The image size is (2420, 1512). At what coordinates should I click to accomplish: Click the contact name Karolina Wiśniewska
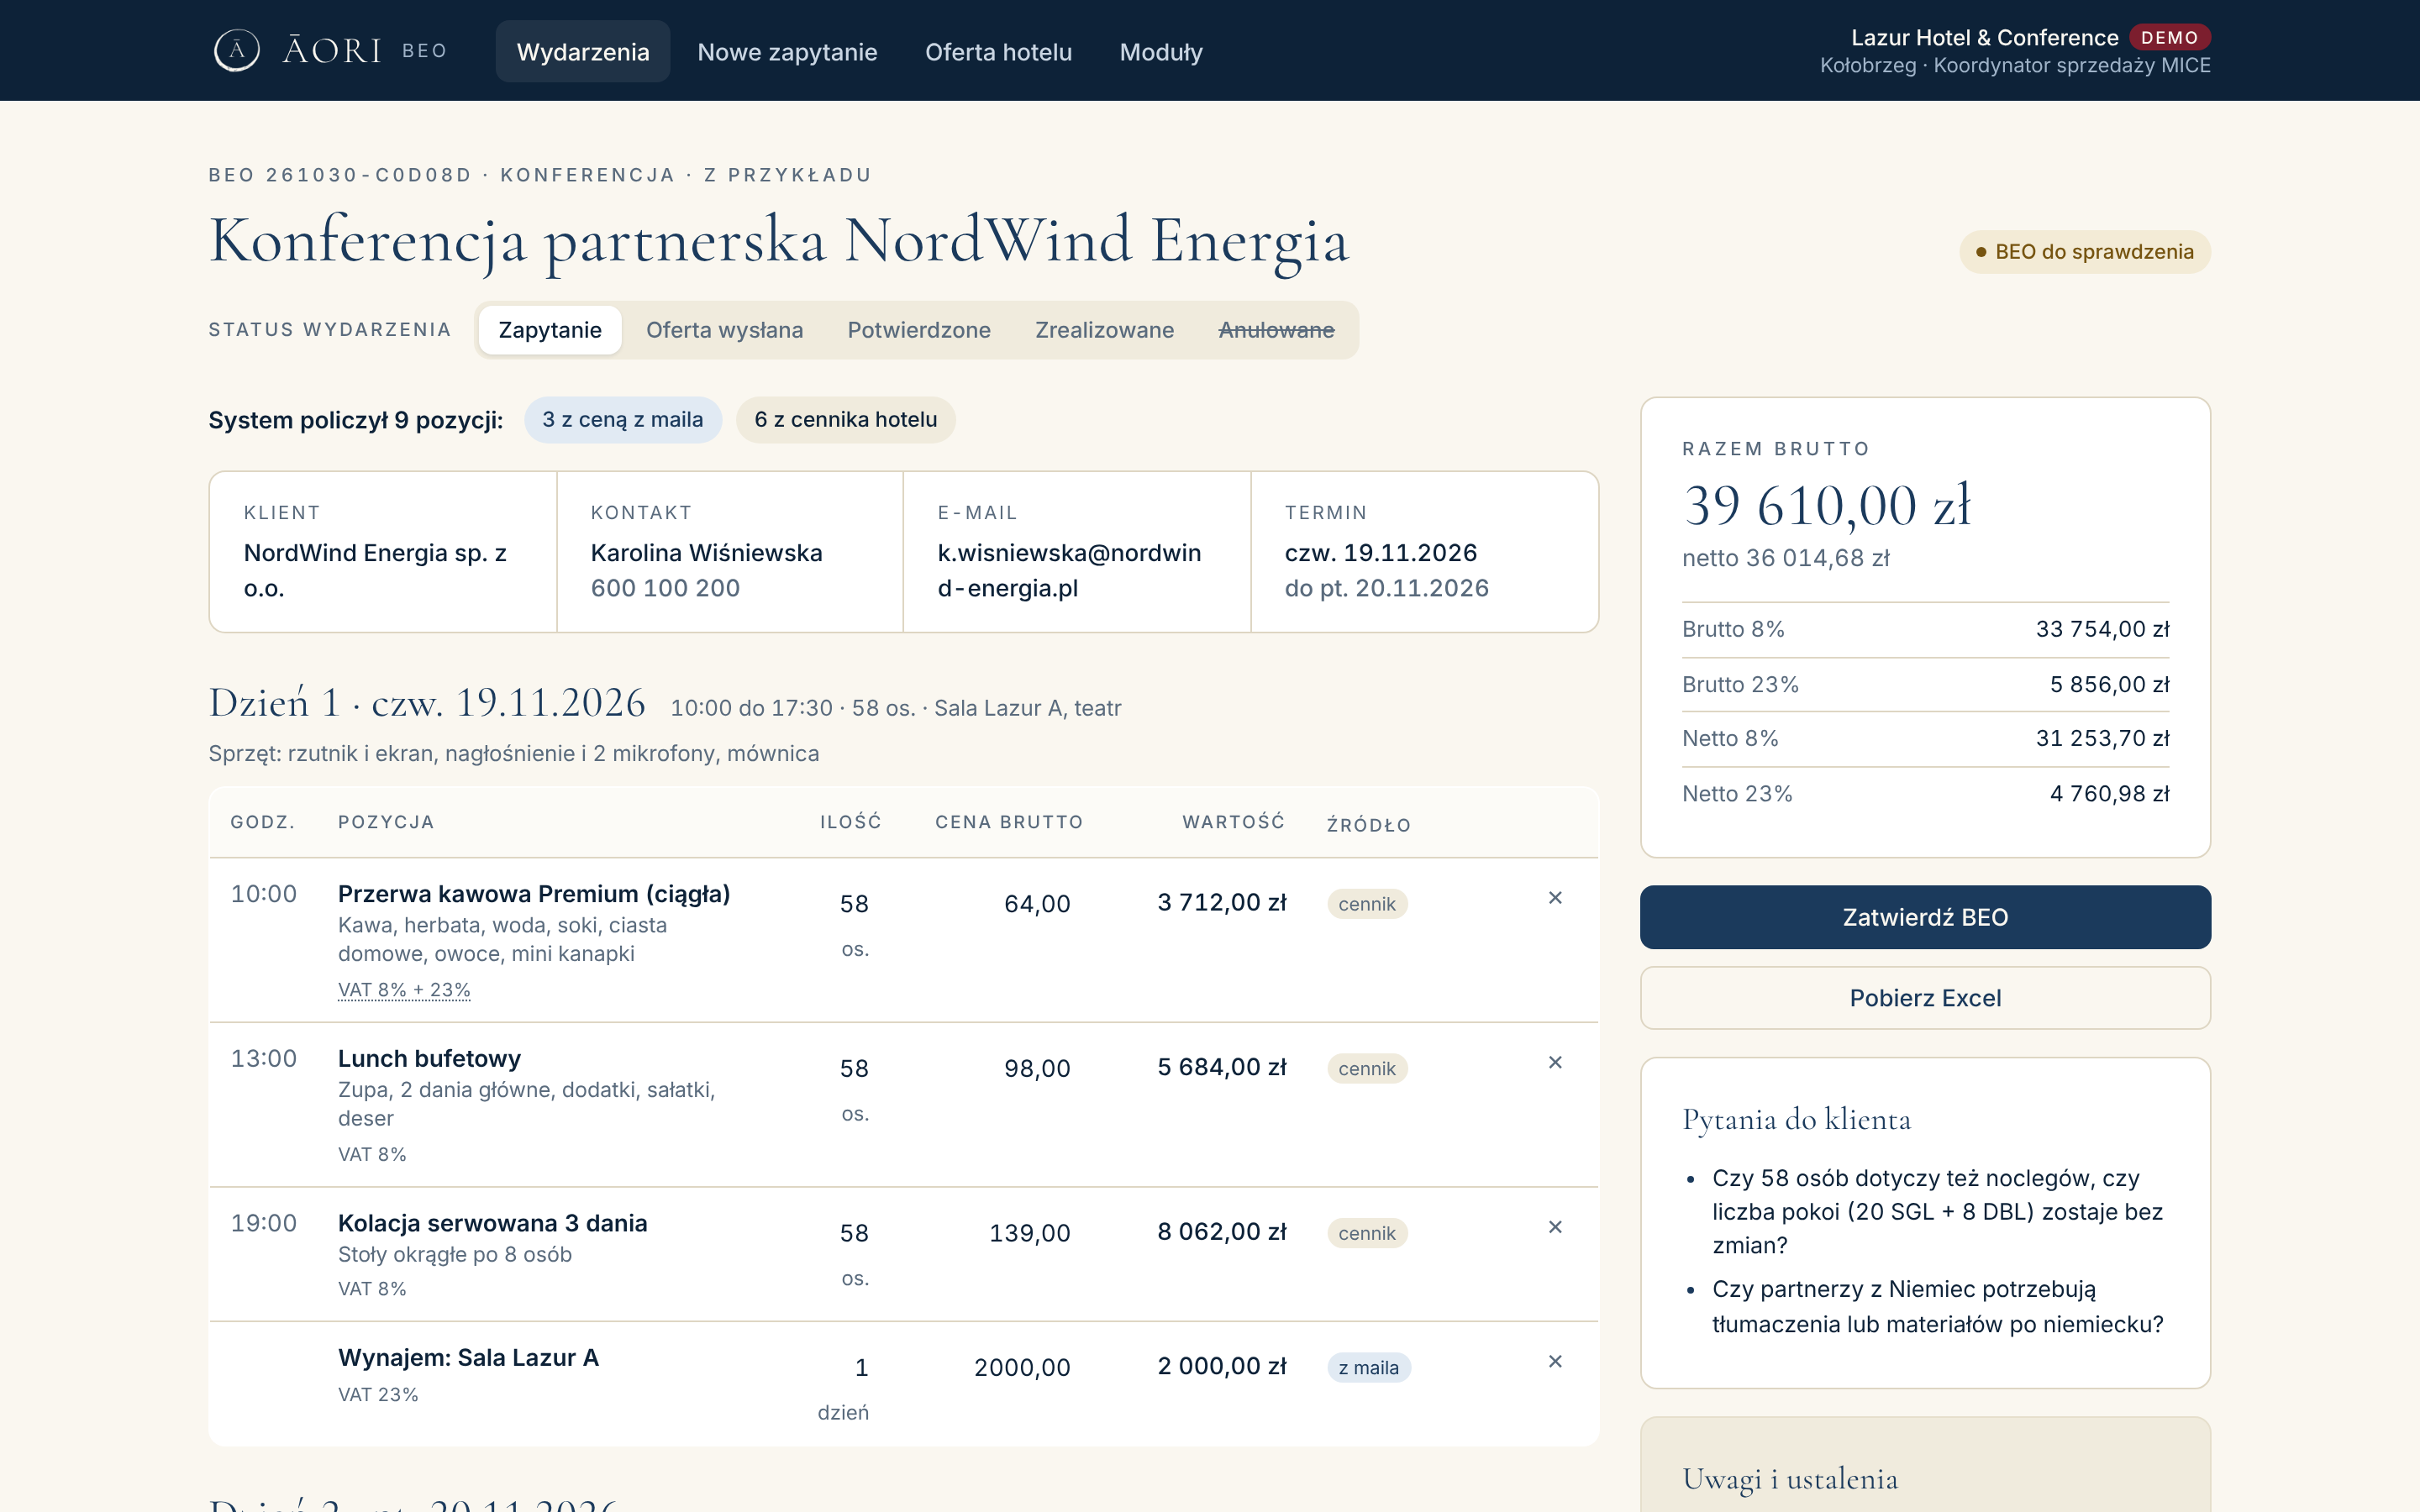(706, 553)
